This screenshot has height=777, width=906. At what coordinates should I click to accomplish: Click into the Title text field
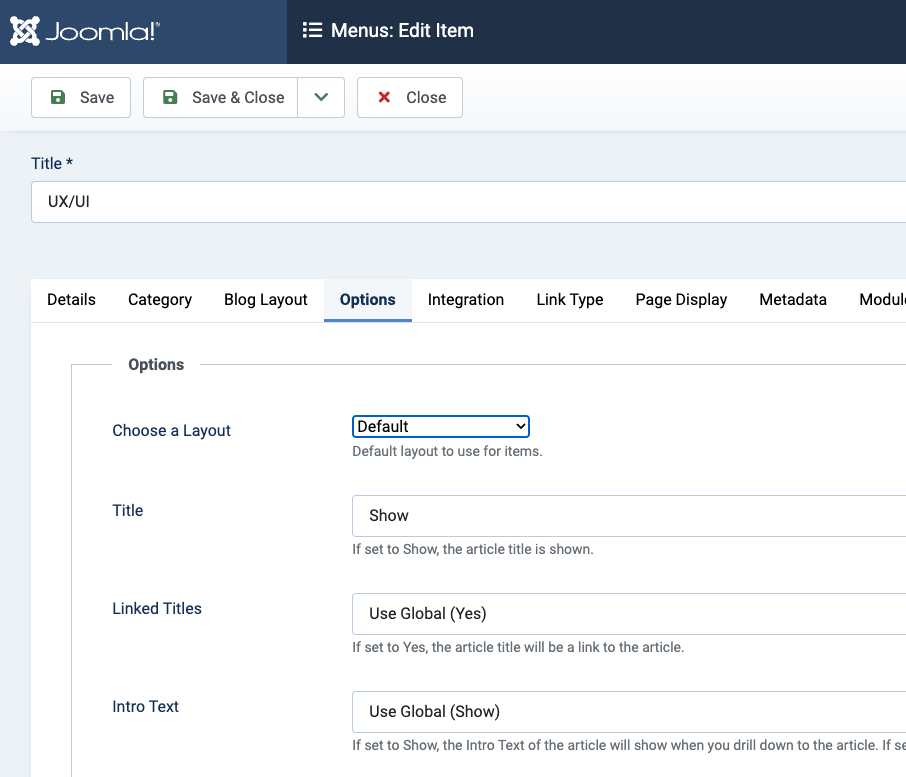[x=468, y=202]
